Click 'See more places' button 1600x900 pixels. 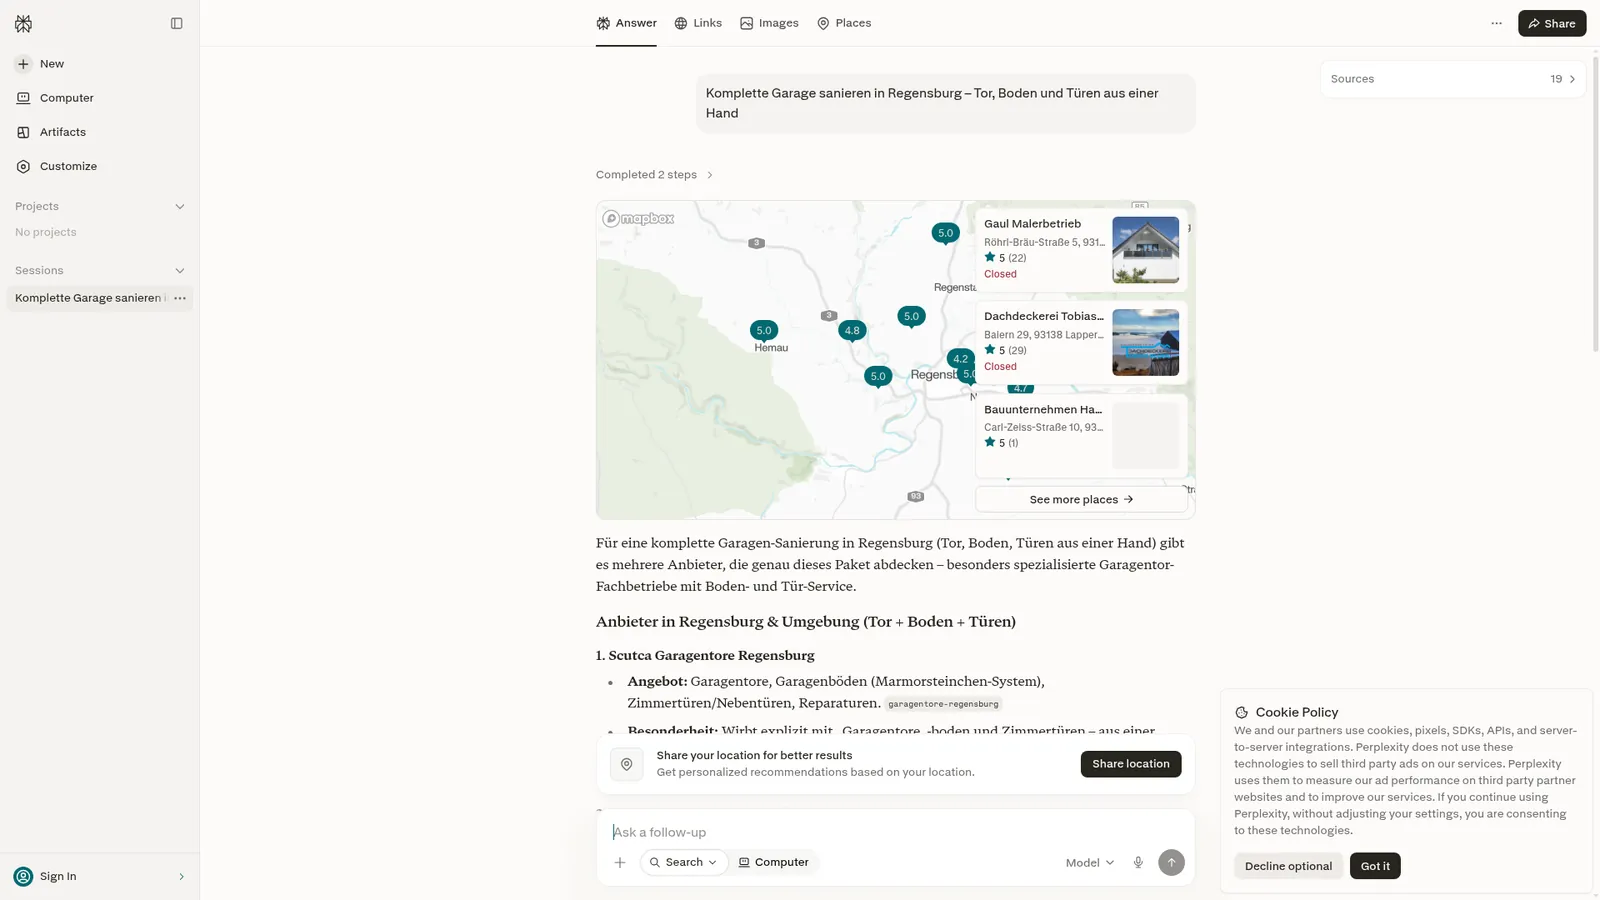click(1081, 500)
